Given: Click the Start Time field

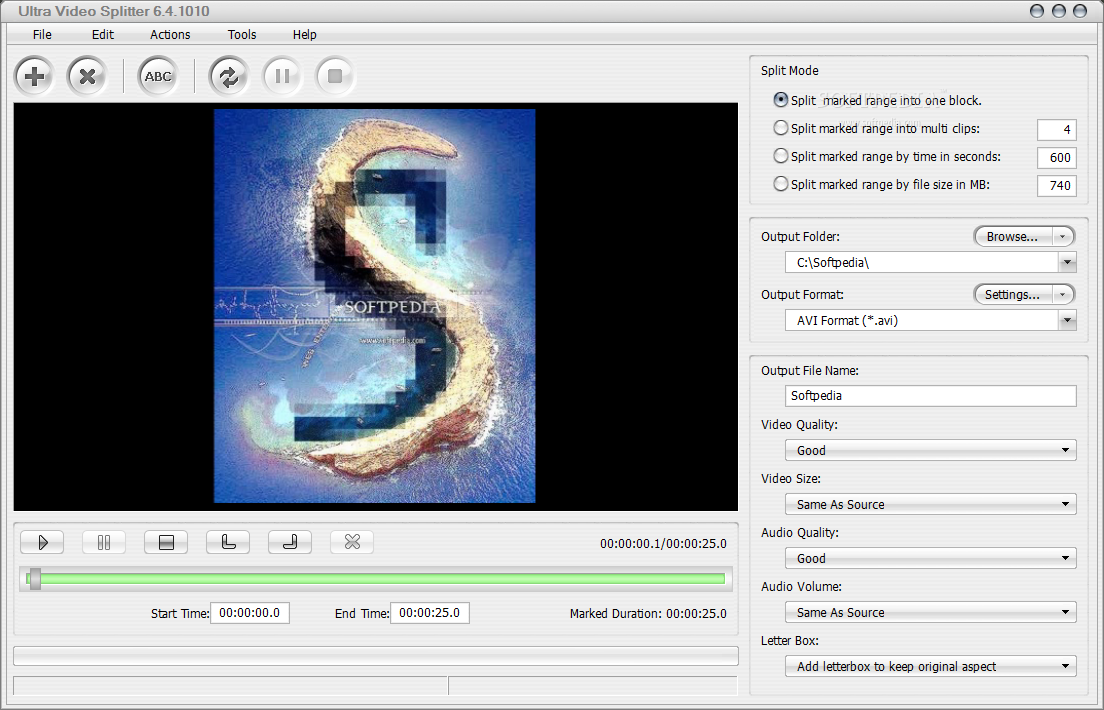Looking at the screenshot, I should pyautogui.click(x=250, y=613).
